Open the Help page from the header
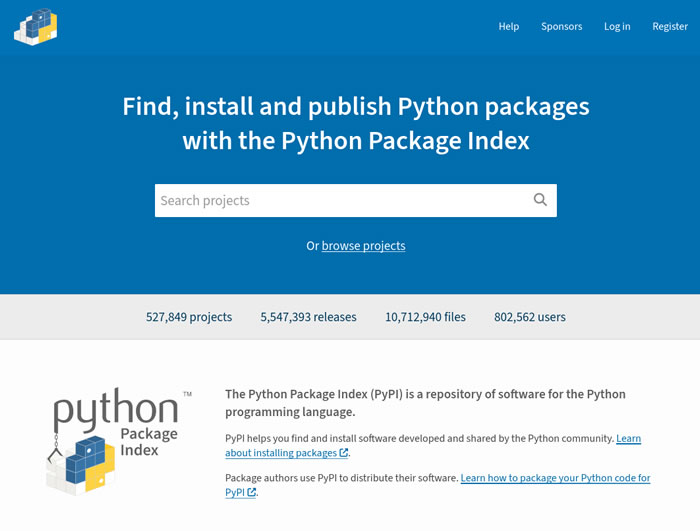The width and height of the screenshot is (700, 531). [508, 26]
